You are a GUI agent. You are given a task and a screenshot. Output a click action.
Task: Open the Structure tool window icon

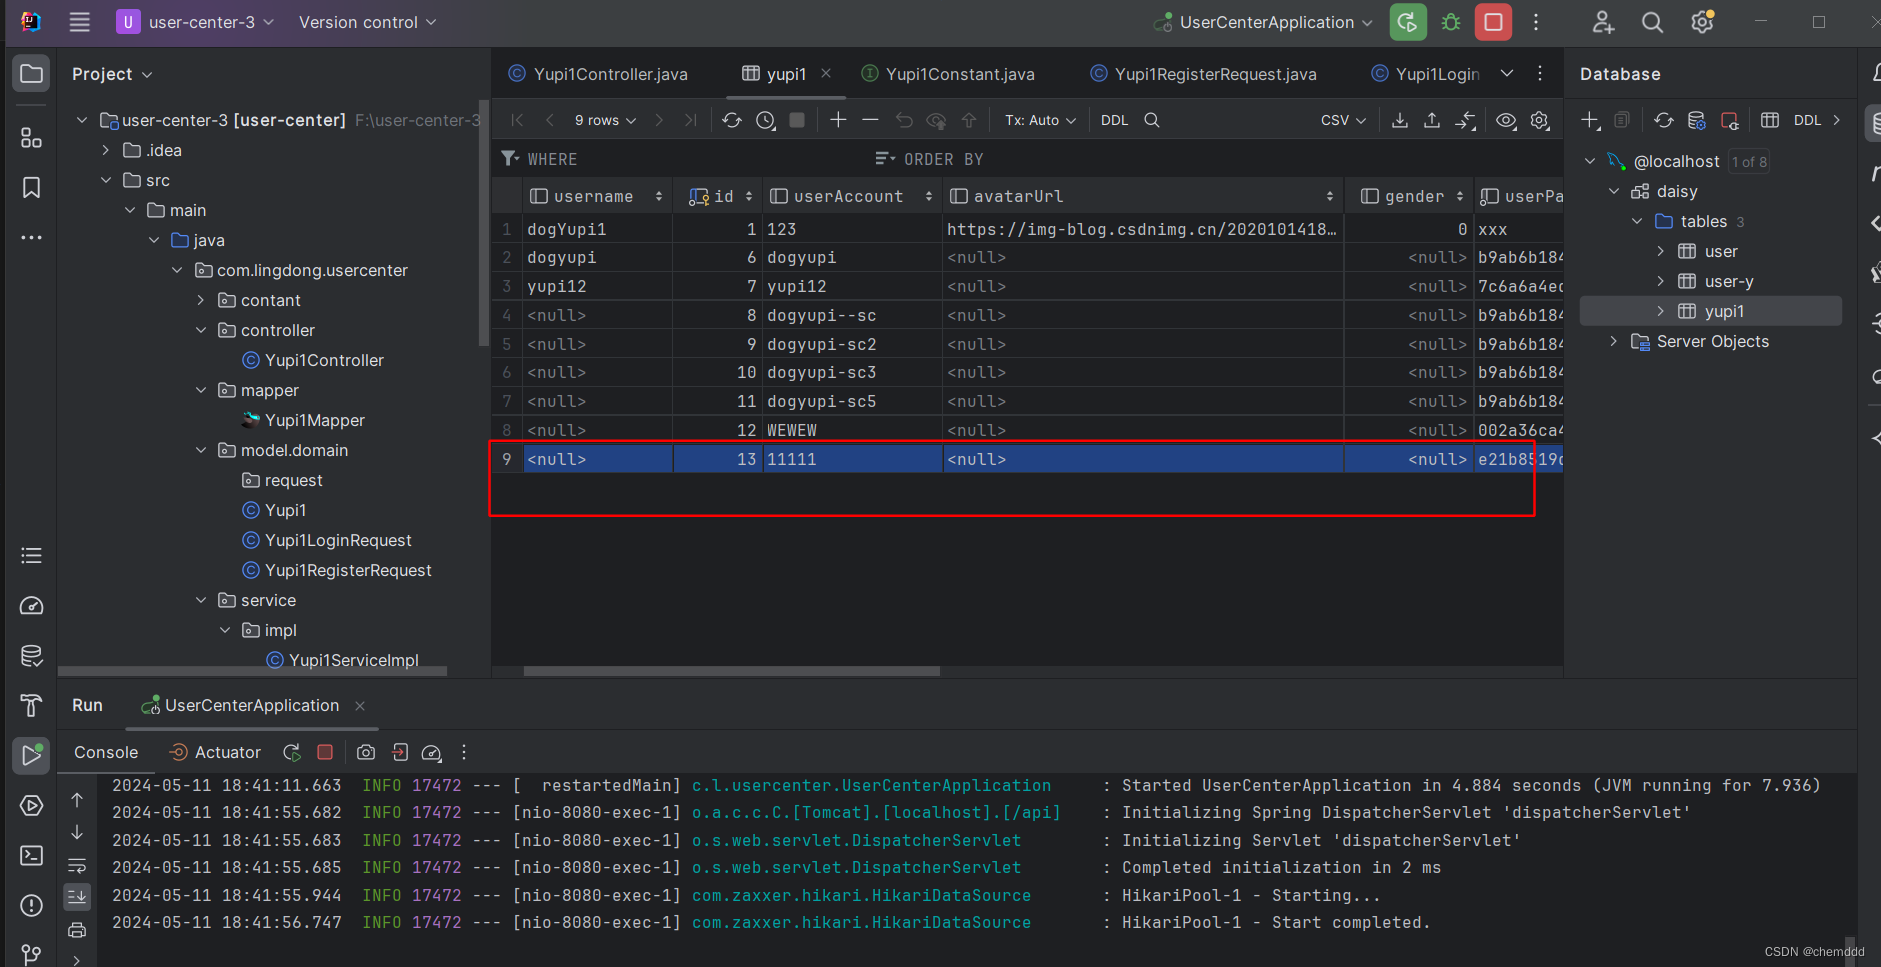coord(31,138)
